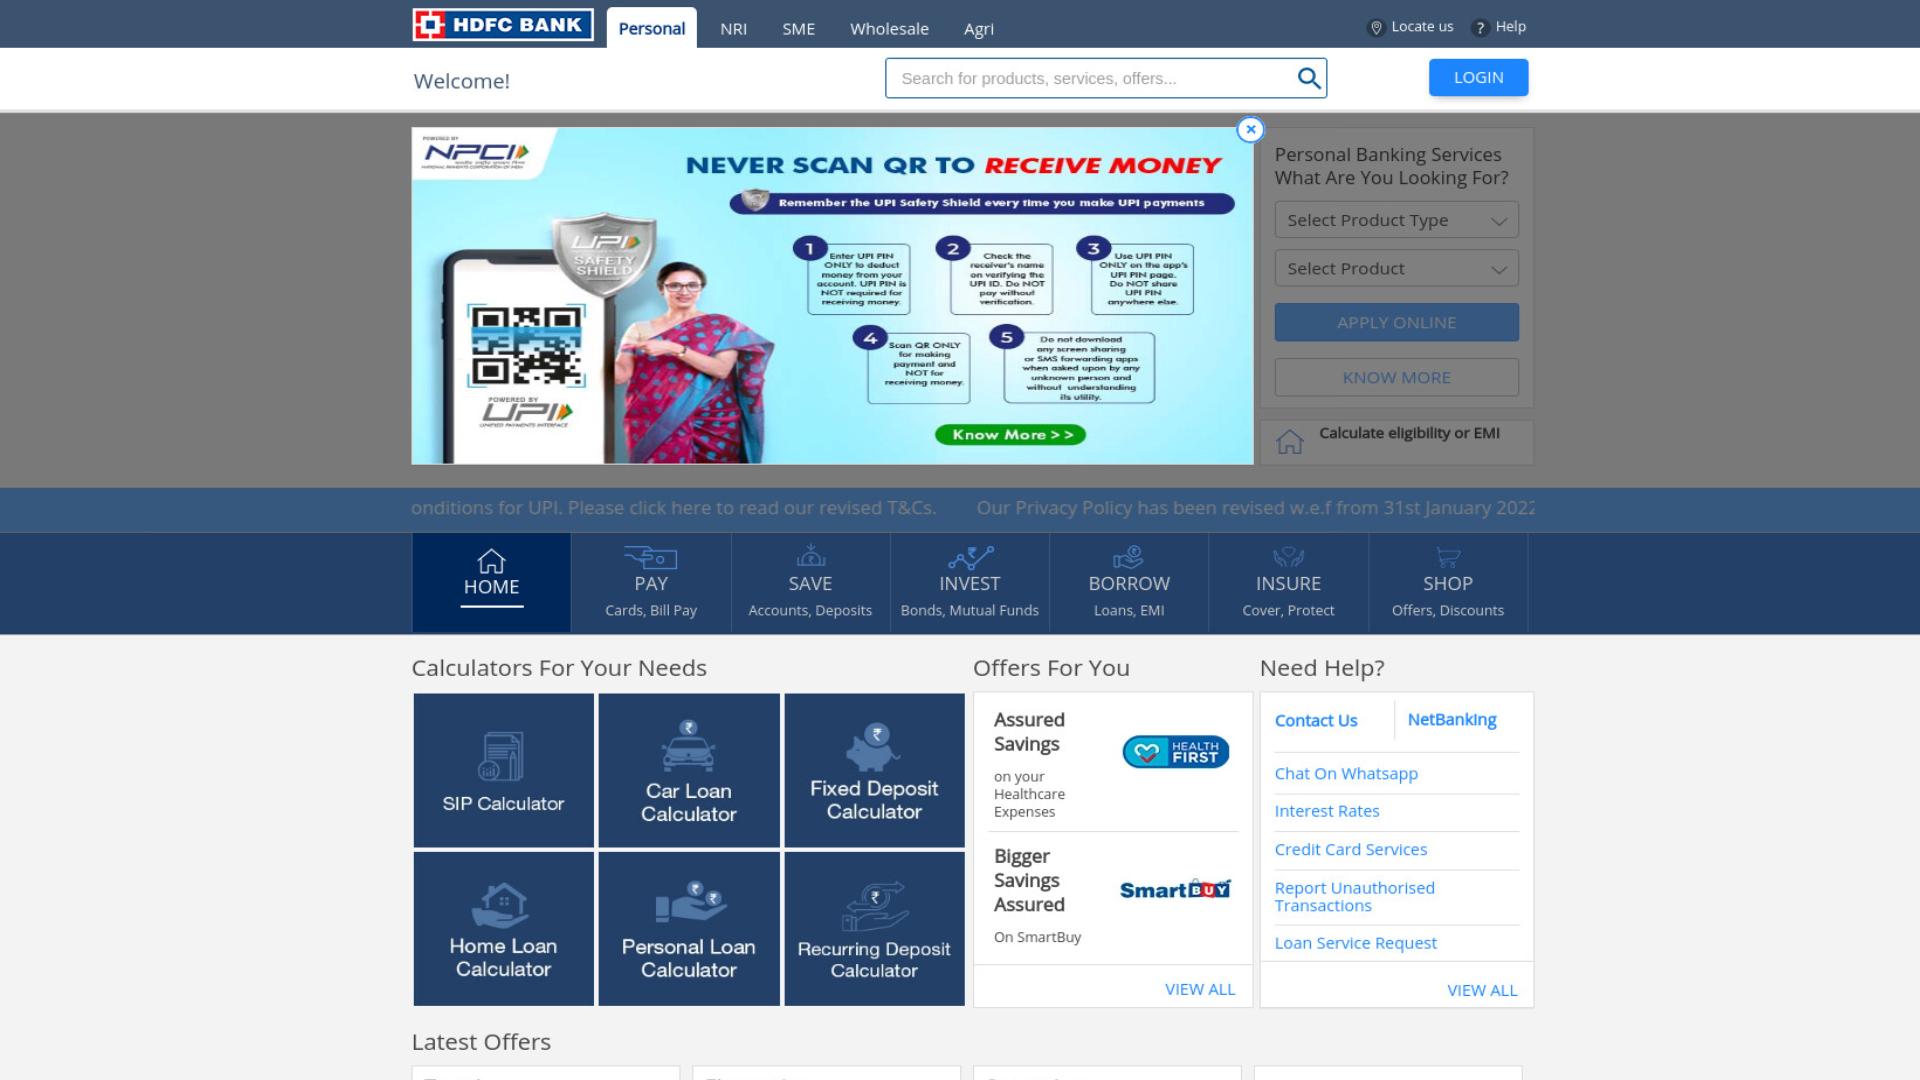
Task: Click the Locate us text link
Action: 1422,27
